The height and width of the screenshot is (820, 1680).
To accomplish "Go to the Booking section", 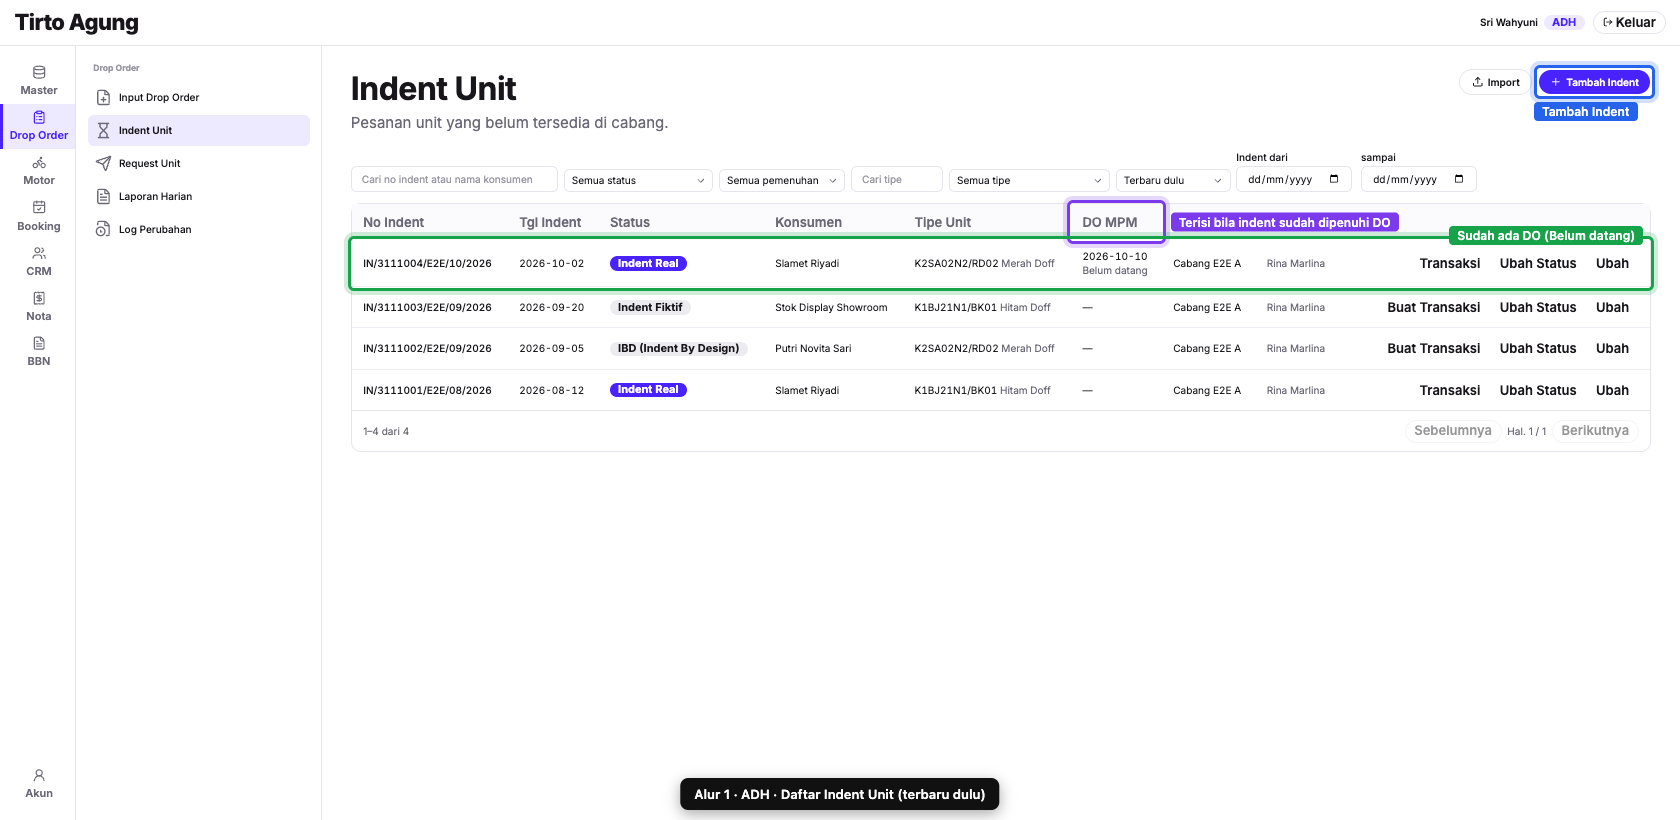I will click(38, 217).
